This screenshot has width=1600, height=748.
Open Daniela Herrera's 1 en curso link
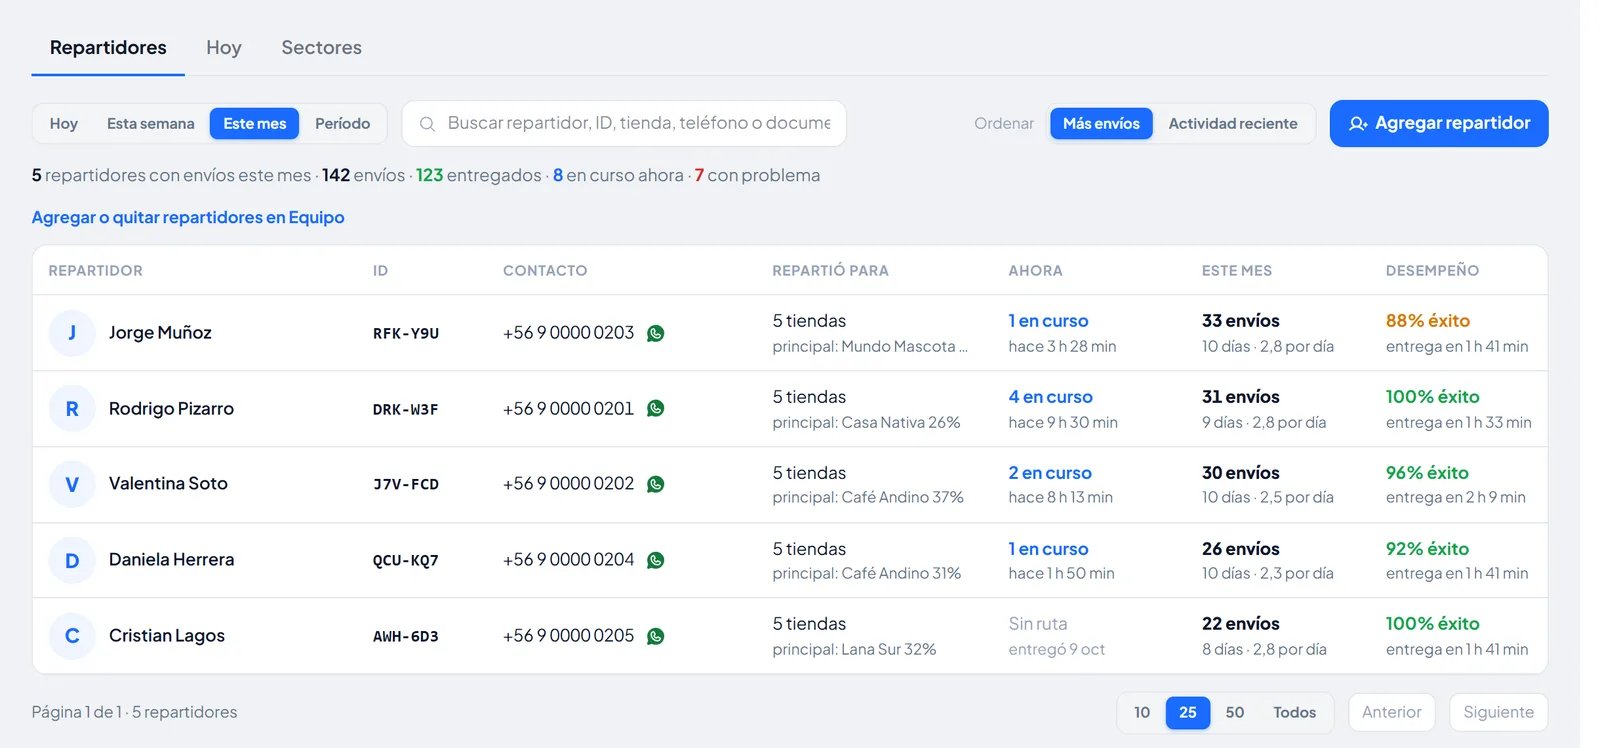coord(1048,549)
